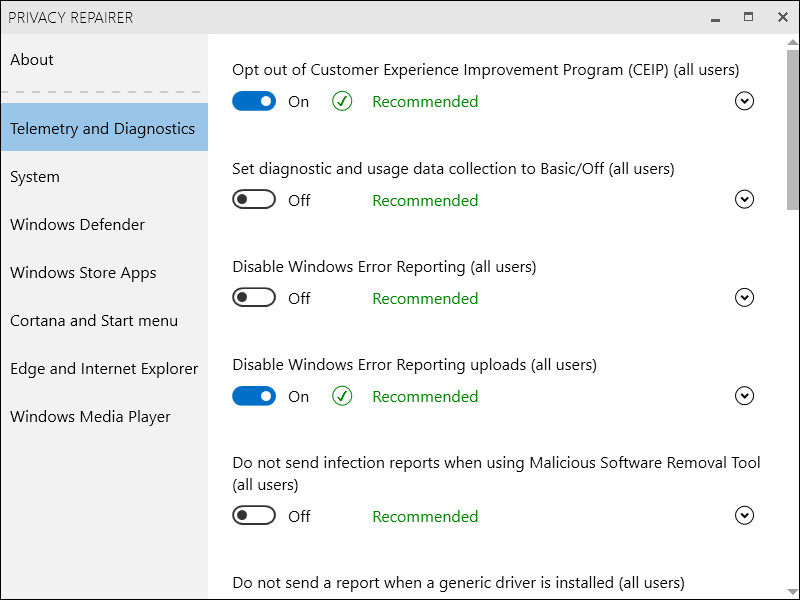
Task: Open the About section
Action: [x=32, y=60]
